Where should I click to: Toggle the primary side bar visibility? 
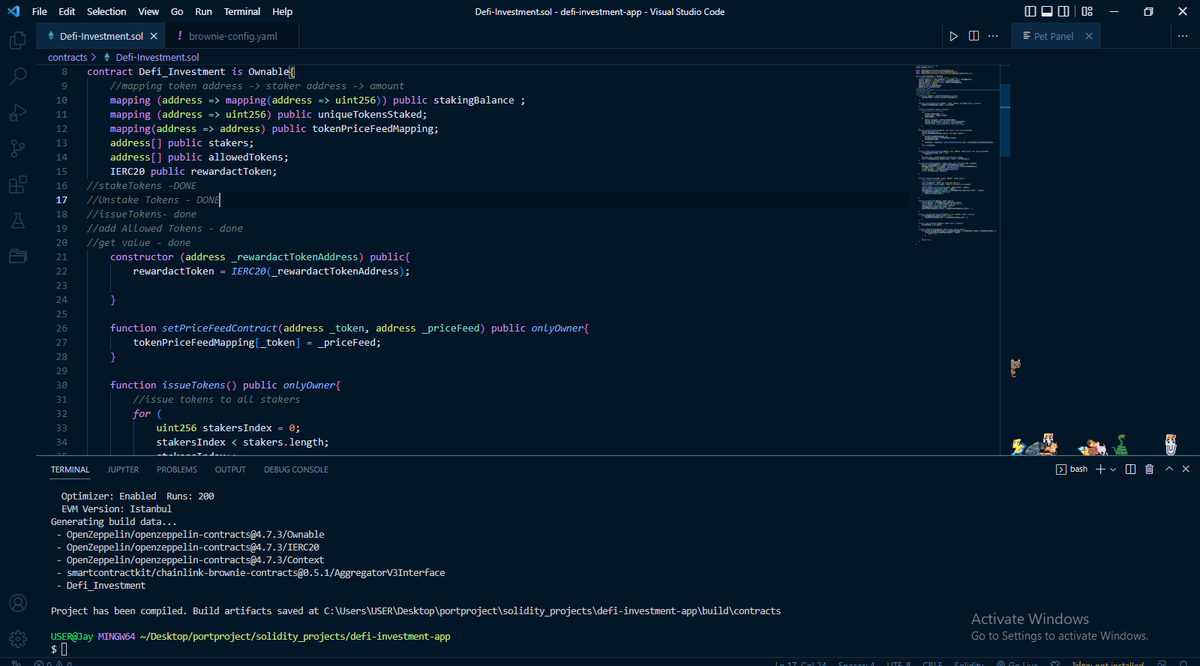(1031, 11)
